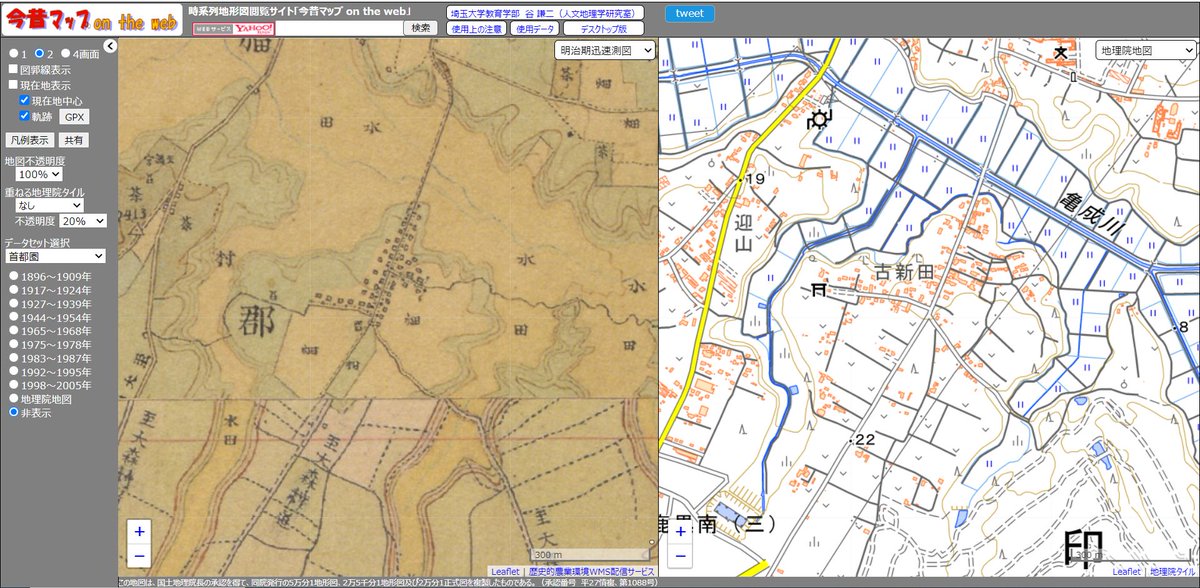
Task: Click the 郡 character on the historical map
Action: 258,320
